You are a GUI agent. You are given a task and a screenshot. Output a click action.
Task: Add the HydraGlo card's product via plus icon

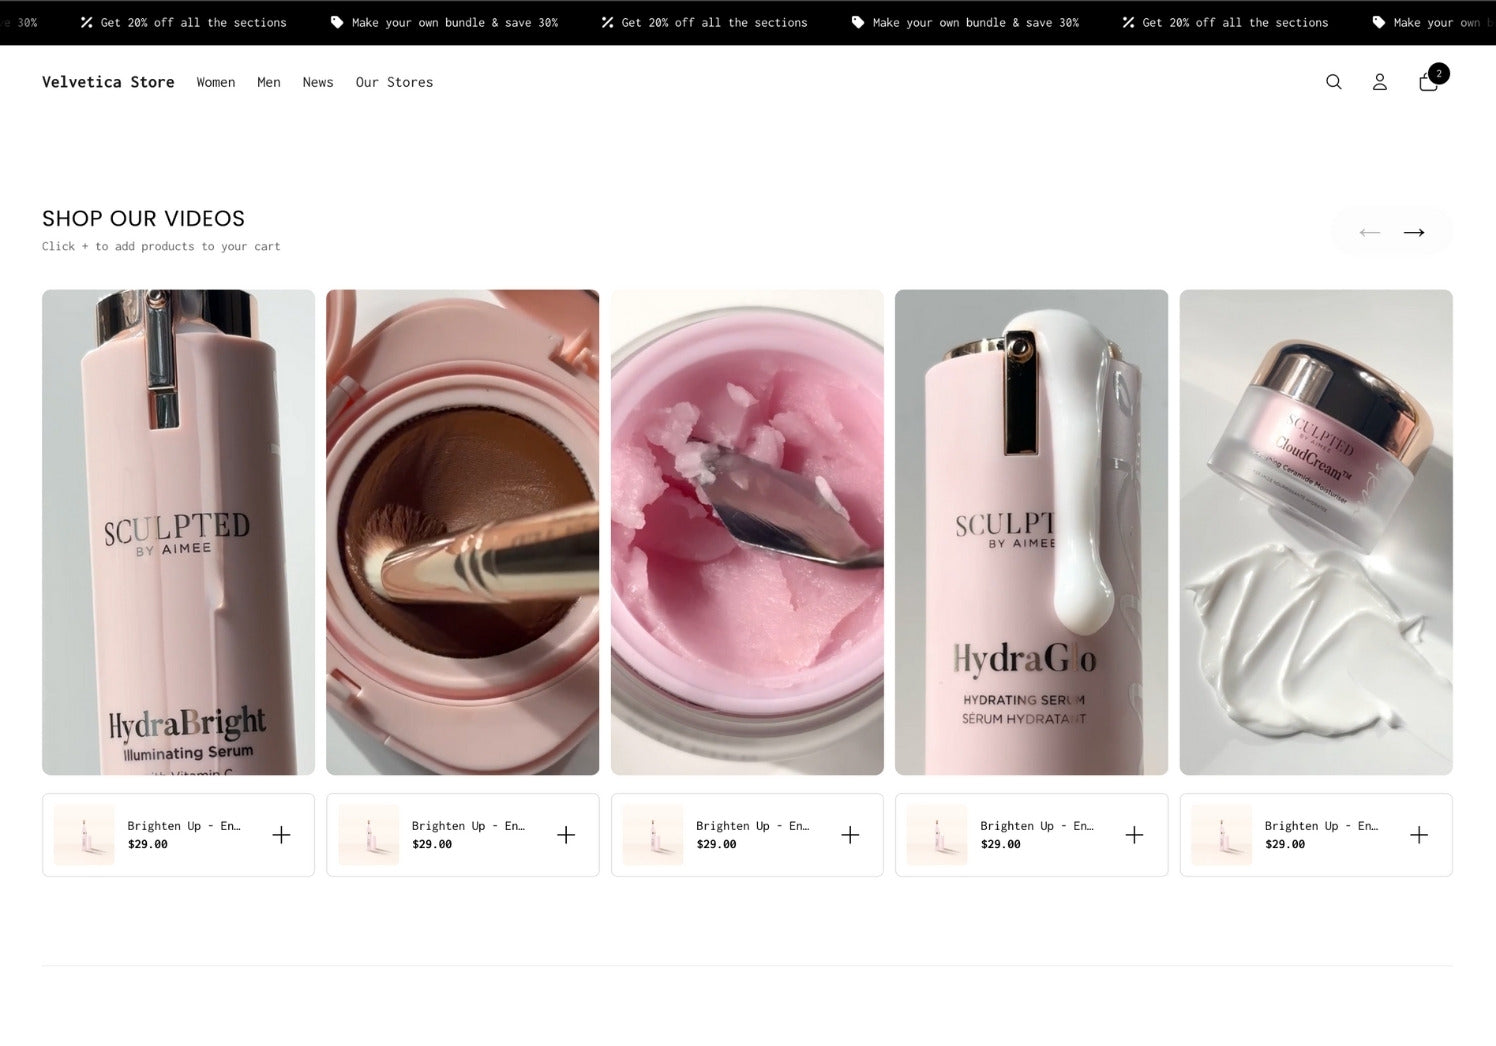1135,834
